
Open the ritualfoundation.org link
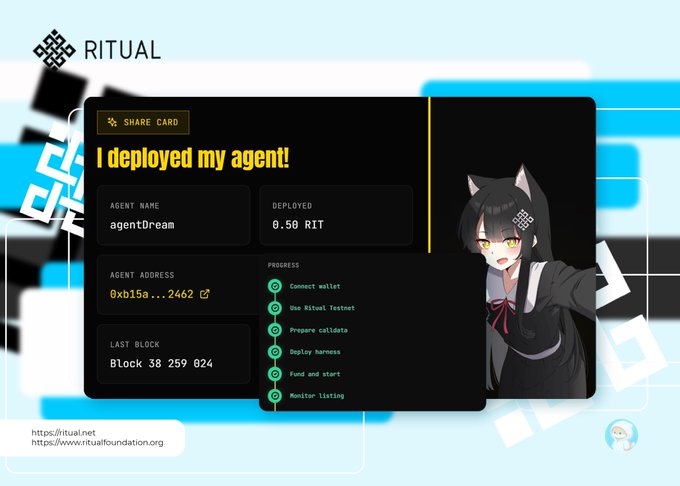[x=98, y=442]
